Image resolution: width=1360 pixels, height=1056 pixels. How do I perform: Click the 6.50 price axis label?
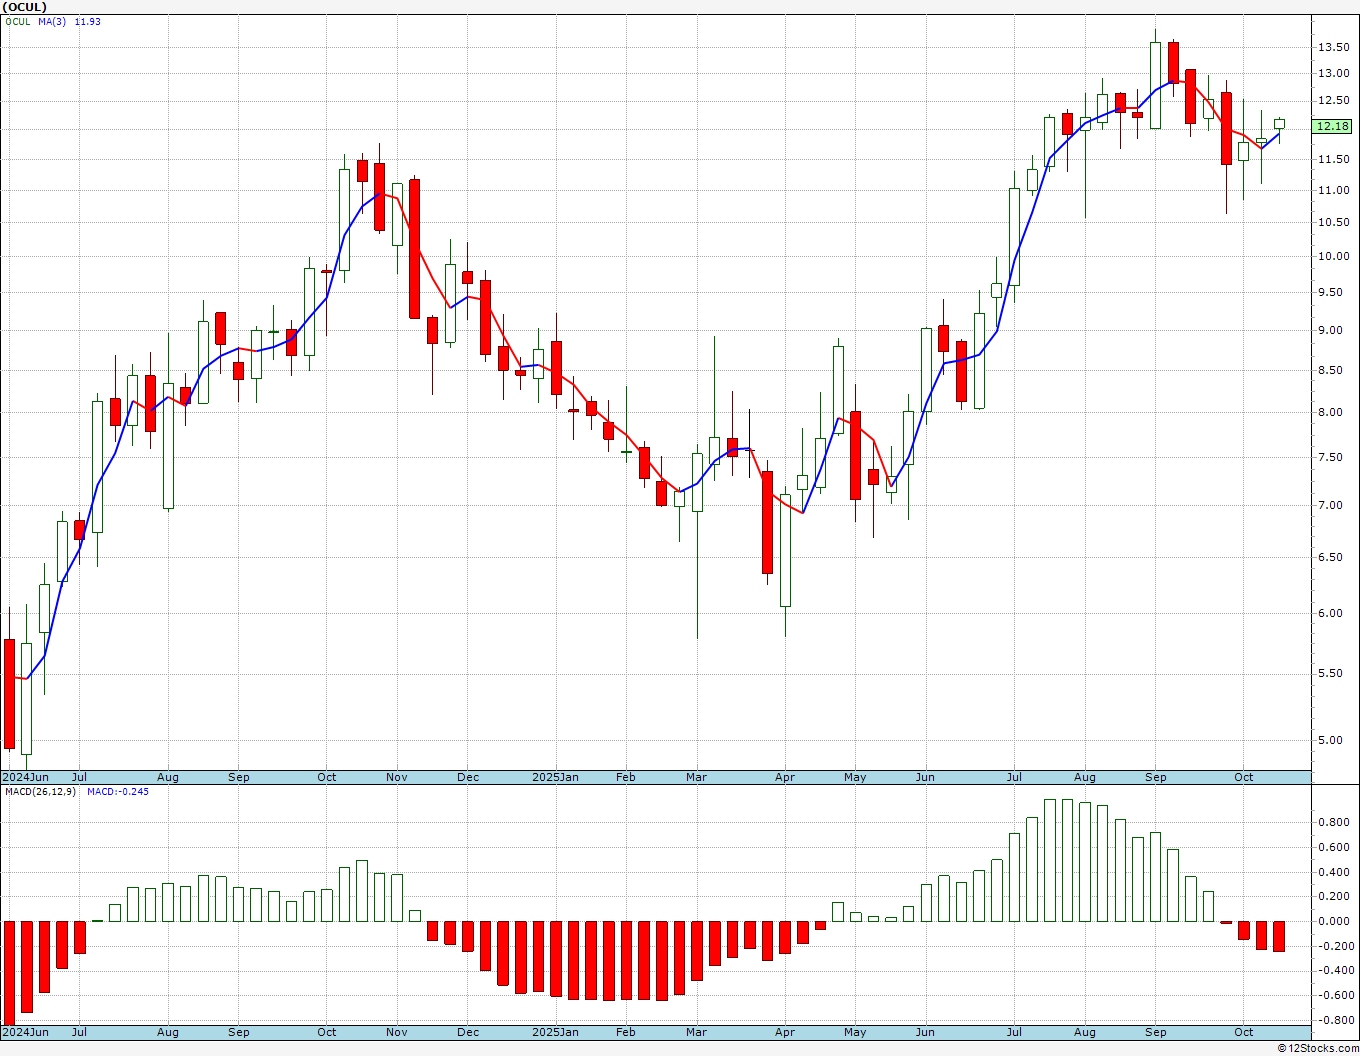(1333, 557)
